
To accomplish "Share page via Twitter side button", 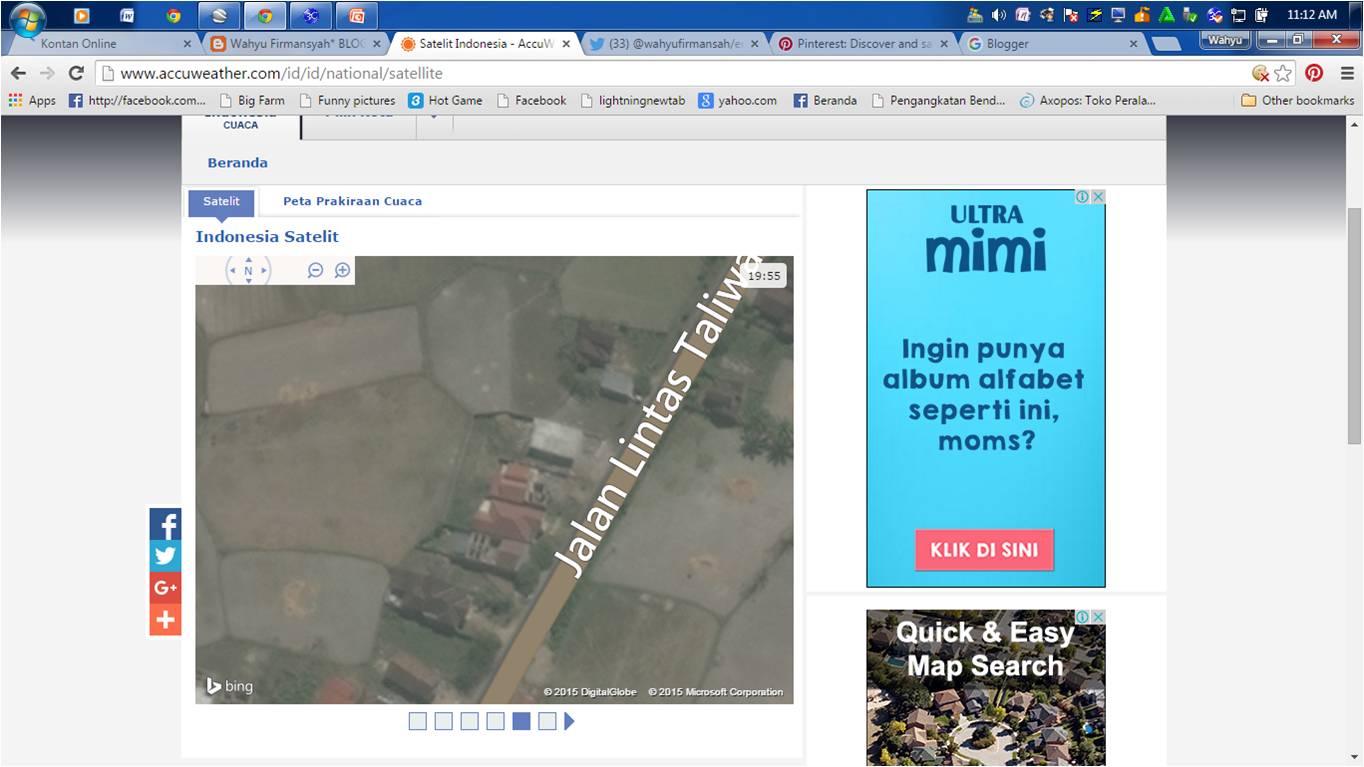I will coord(166,556).
